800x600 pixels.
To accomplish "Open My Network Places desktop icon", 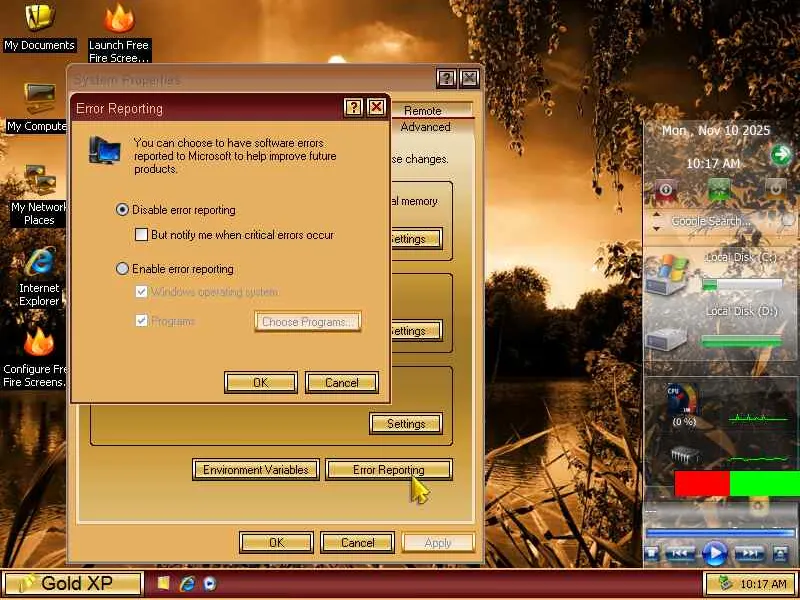I will pos(39,195).
